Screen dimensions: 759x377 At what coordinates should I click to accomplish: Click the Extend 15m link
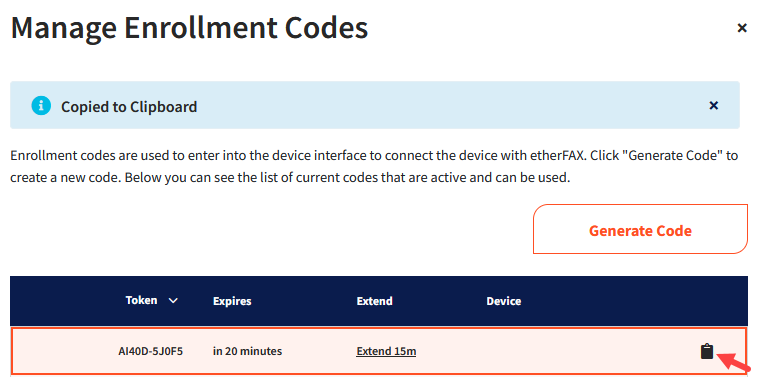(x=386, y=351)
